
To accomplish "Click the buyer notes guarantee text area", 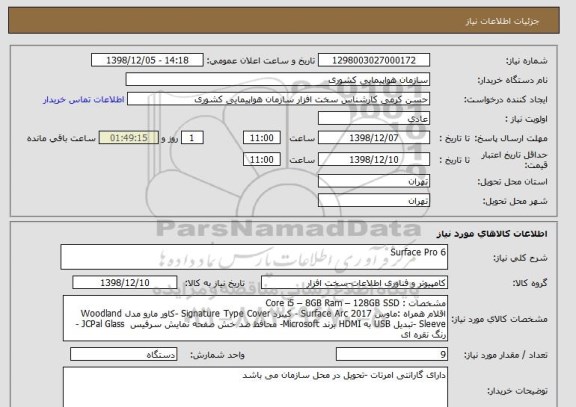I will pos(255,387).
